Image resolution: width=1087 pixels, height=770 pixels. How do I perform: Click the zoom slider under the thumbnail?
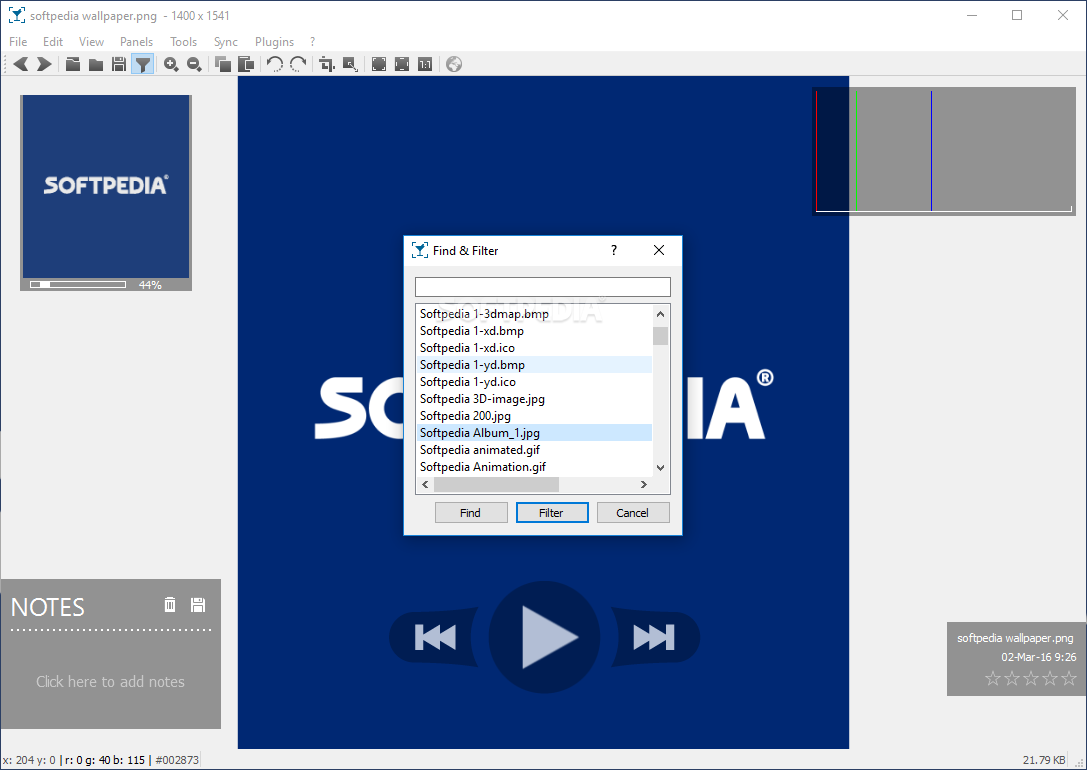(78, 284)
